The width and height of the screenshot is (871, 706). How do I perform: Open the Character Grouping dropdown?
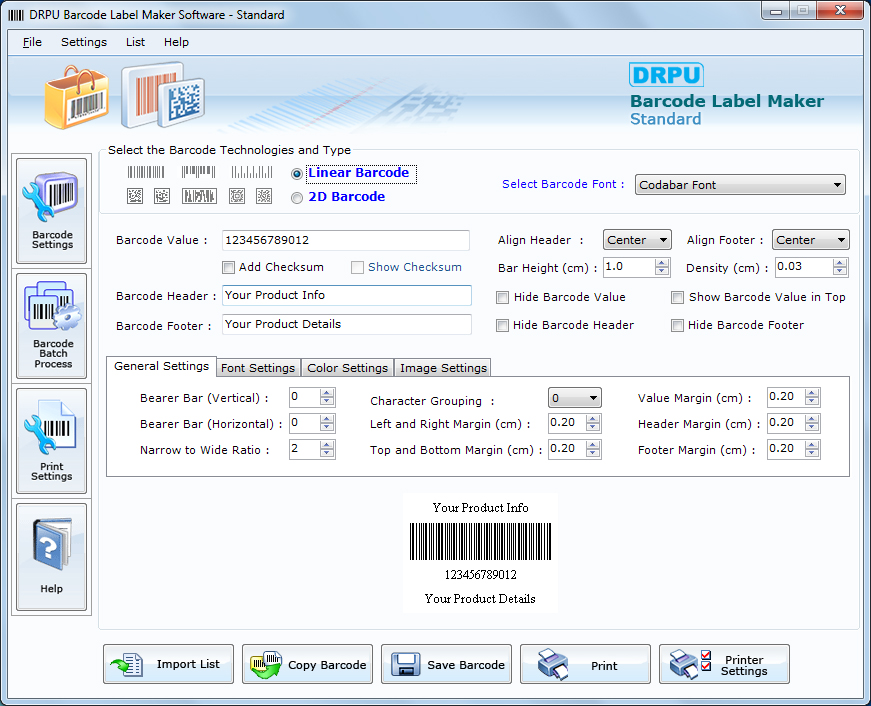[575, 398]
